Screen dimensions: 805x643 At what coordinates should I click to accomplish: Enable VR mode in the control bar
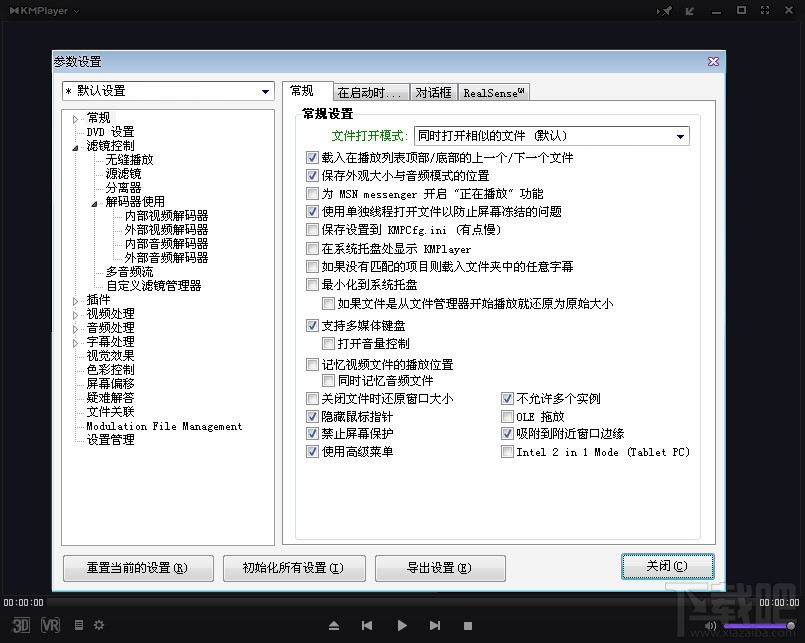pos(49,625)
